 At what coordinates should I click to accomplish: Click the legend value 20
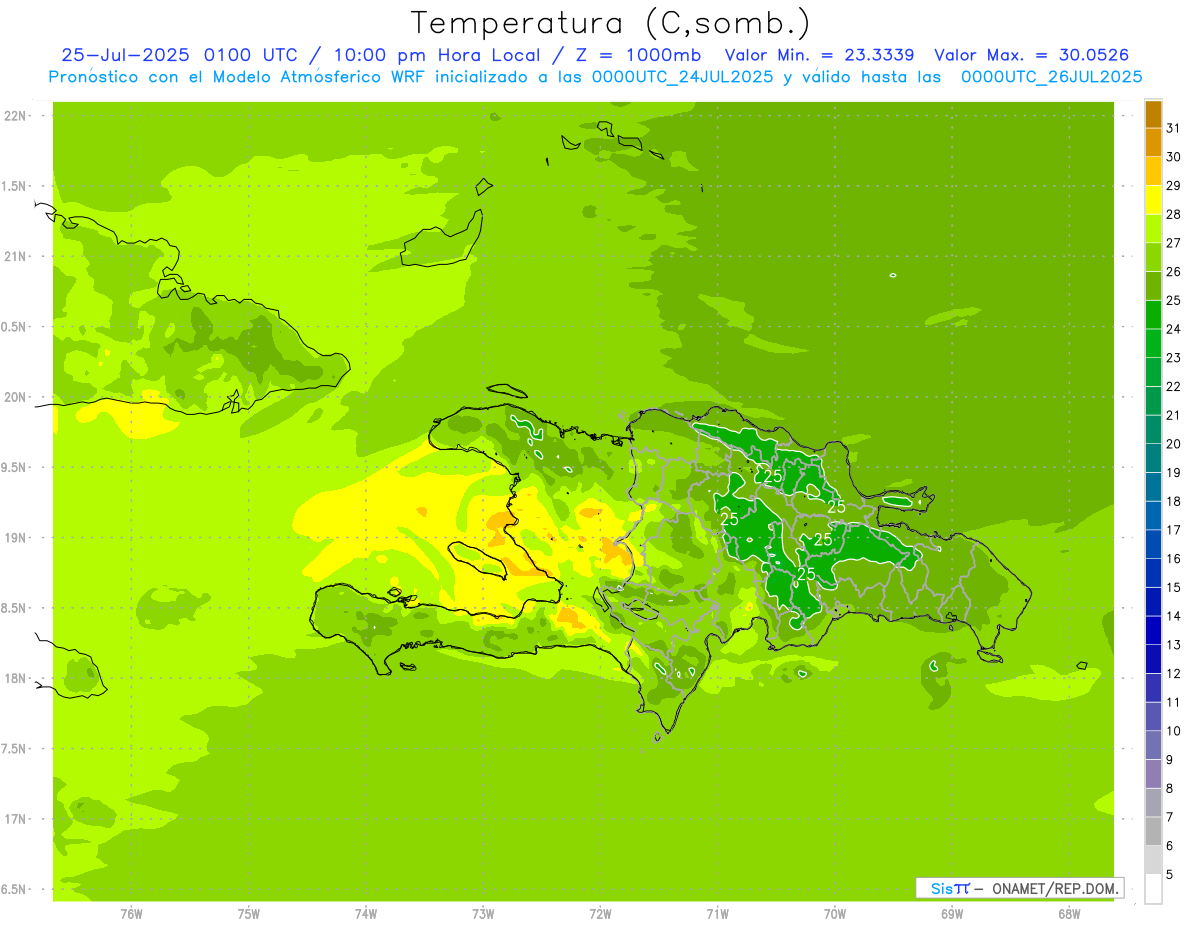click(1173, 444)
